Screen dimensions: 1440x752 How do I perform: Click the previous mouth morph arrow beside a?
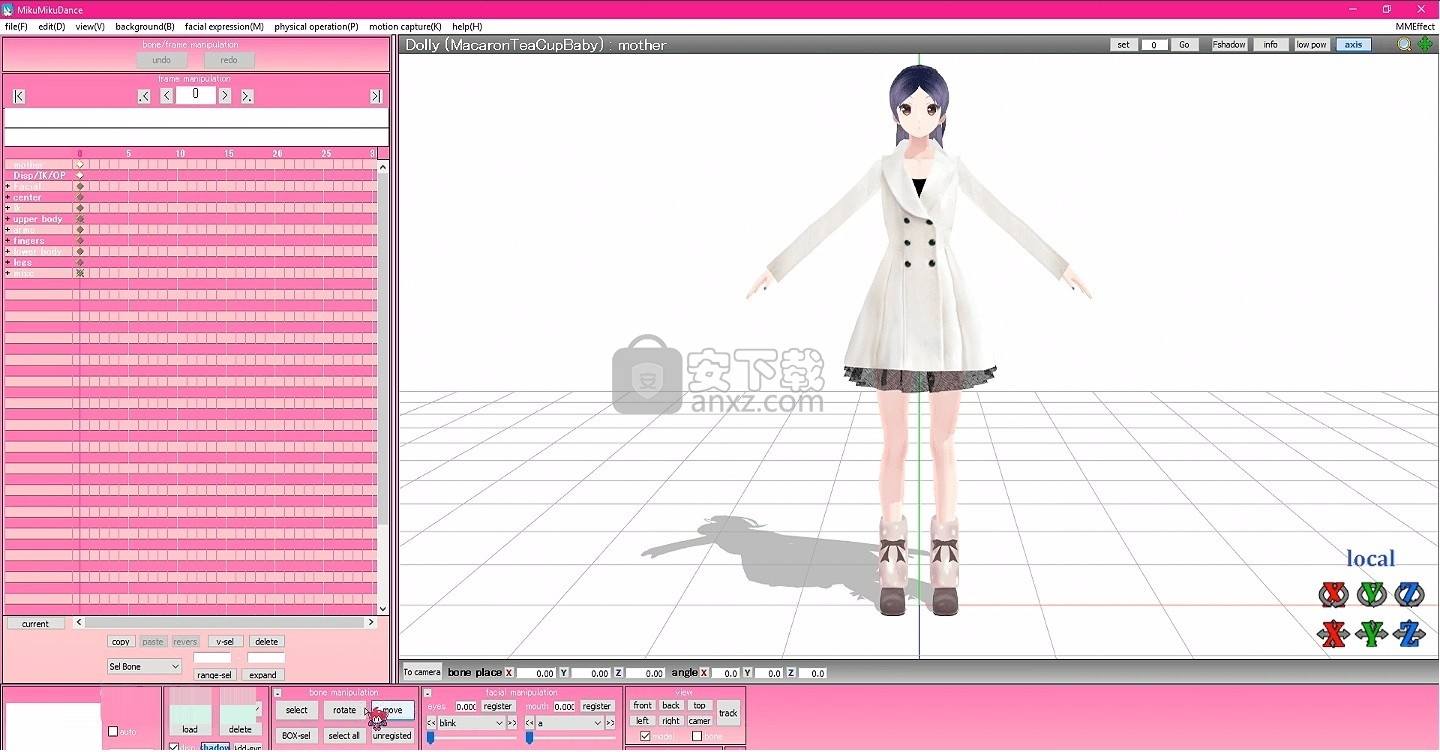point(530,723)
